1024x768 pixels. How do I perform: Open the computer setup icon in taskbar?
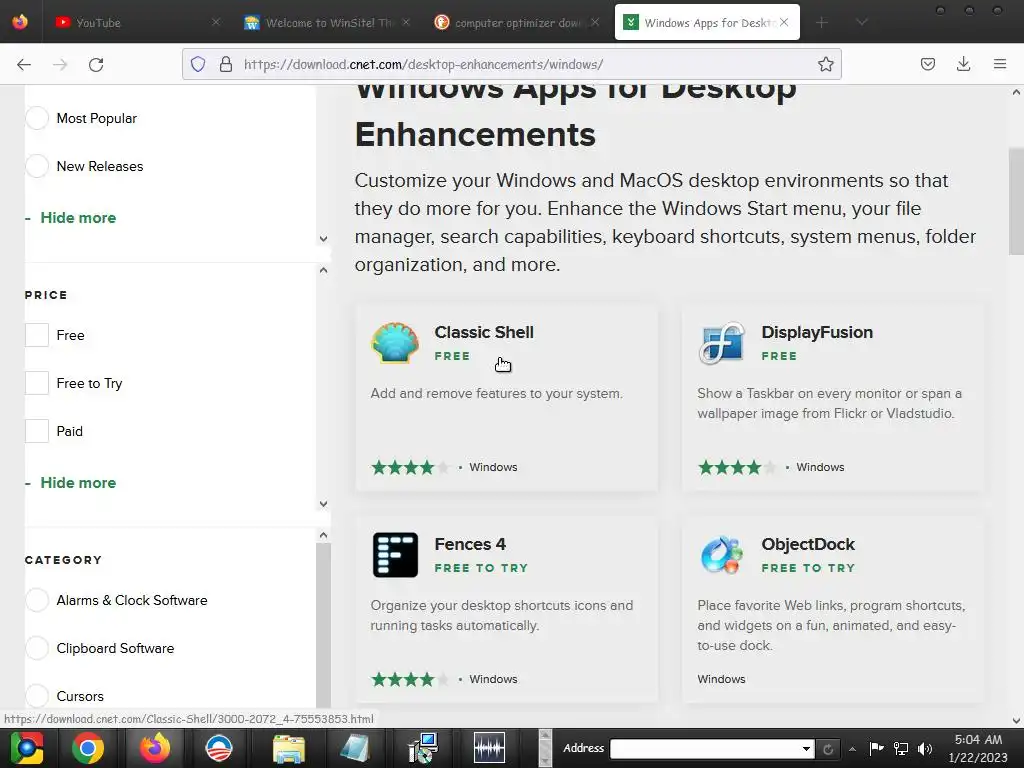[423, 748]
